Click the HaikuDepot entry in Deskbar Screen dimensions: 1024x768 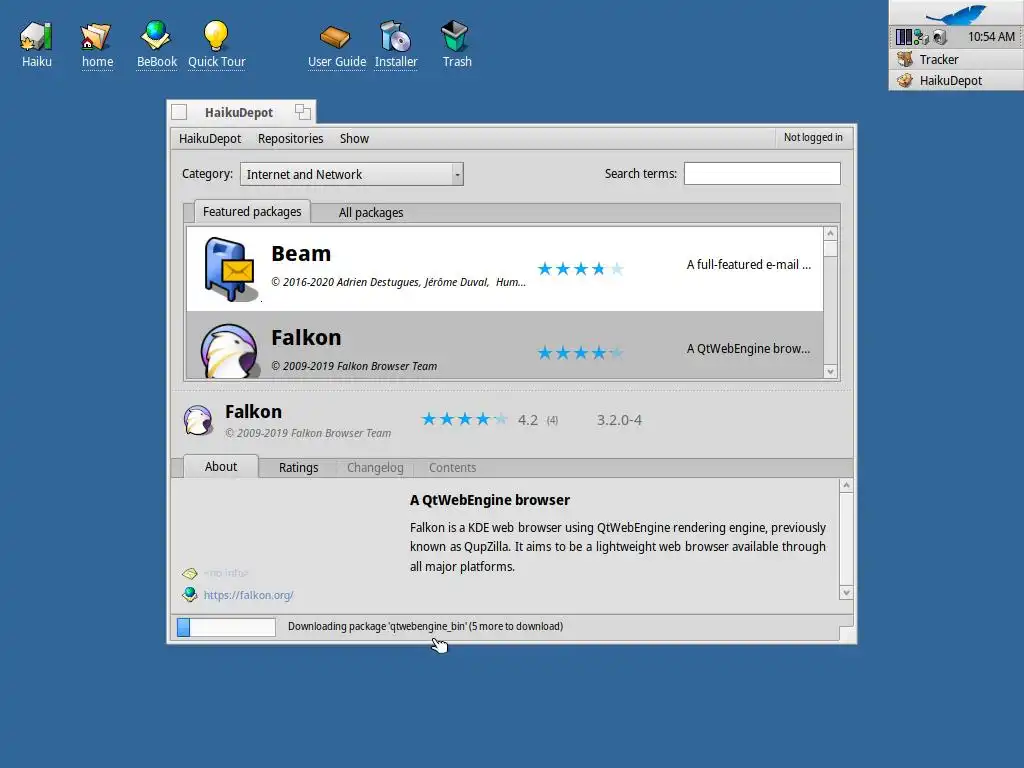click(956, 80)
